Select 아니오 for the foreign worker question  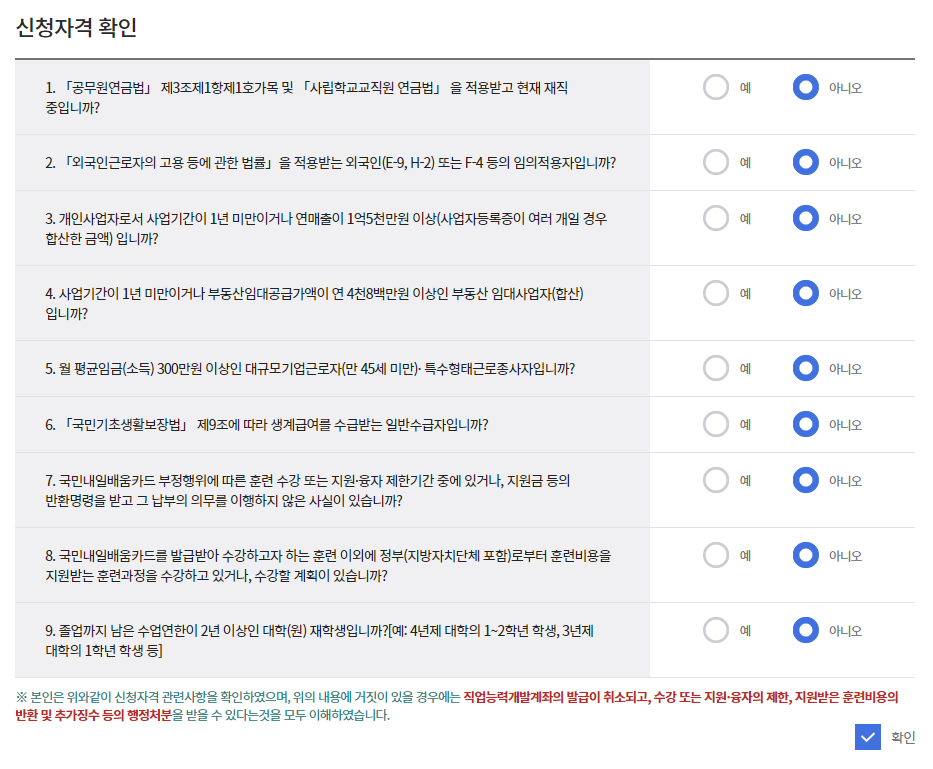tap(806, 163)
